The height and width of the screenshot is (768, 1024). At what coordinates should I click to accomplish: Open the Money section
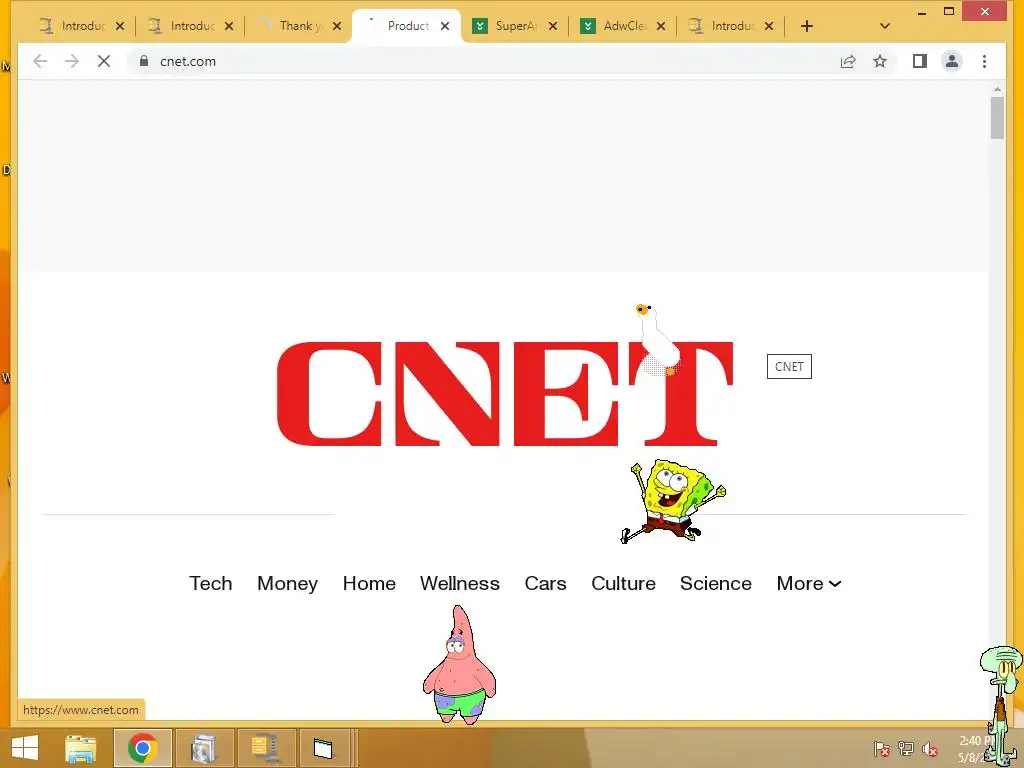(287, 583)
